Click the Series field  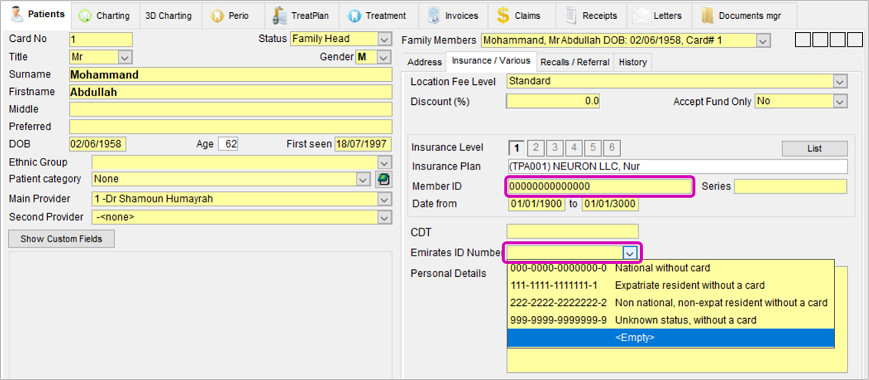(x=791, y=187)
